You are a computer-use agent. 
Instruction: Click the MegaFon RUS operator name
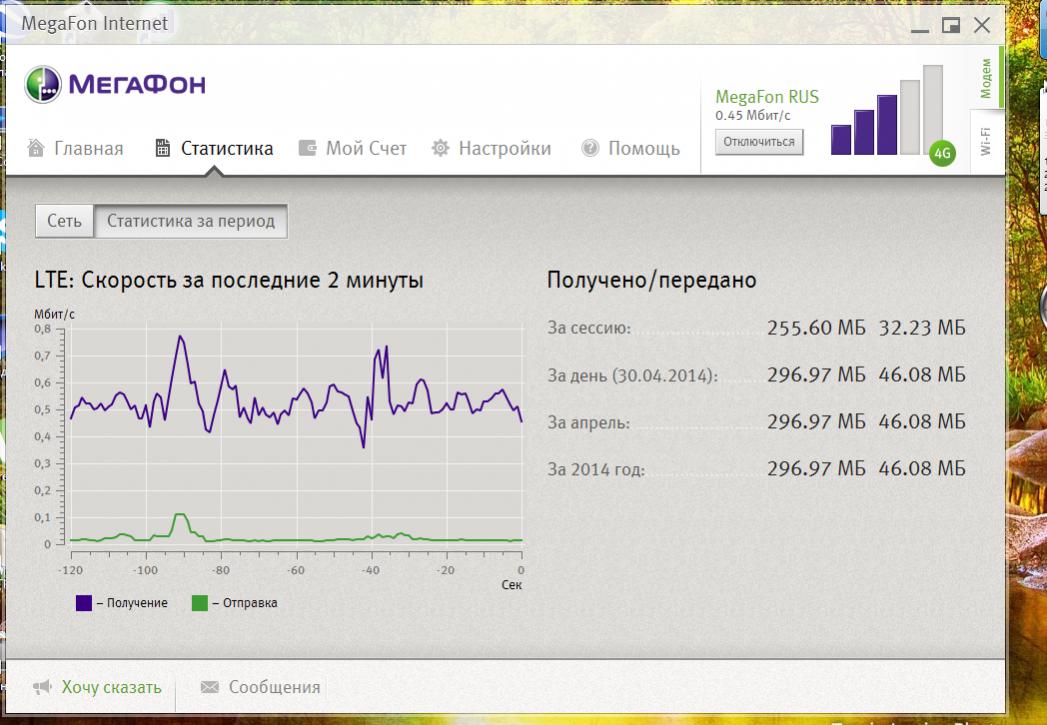pos(767,97)
